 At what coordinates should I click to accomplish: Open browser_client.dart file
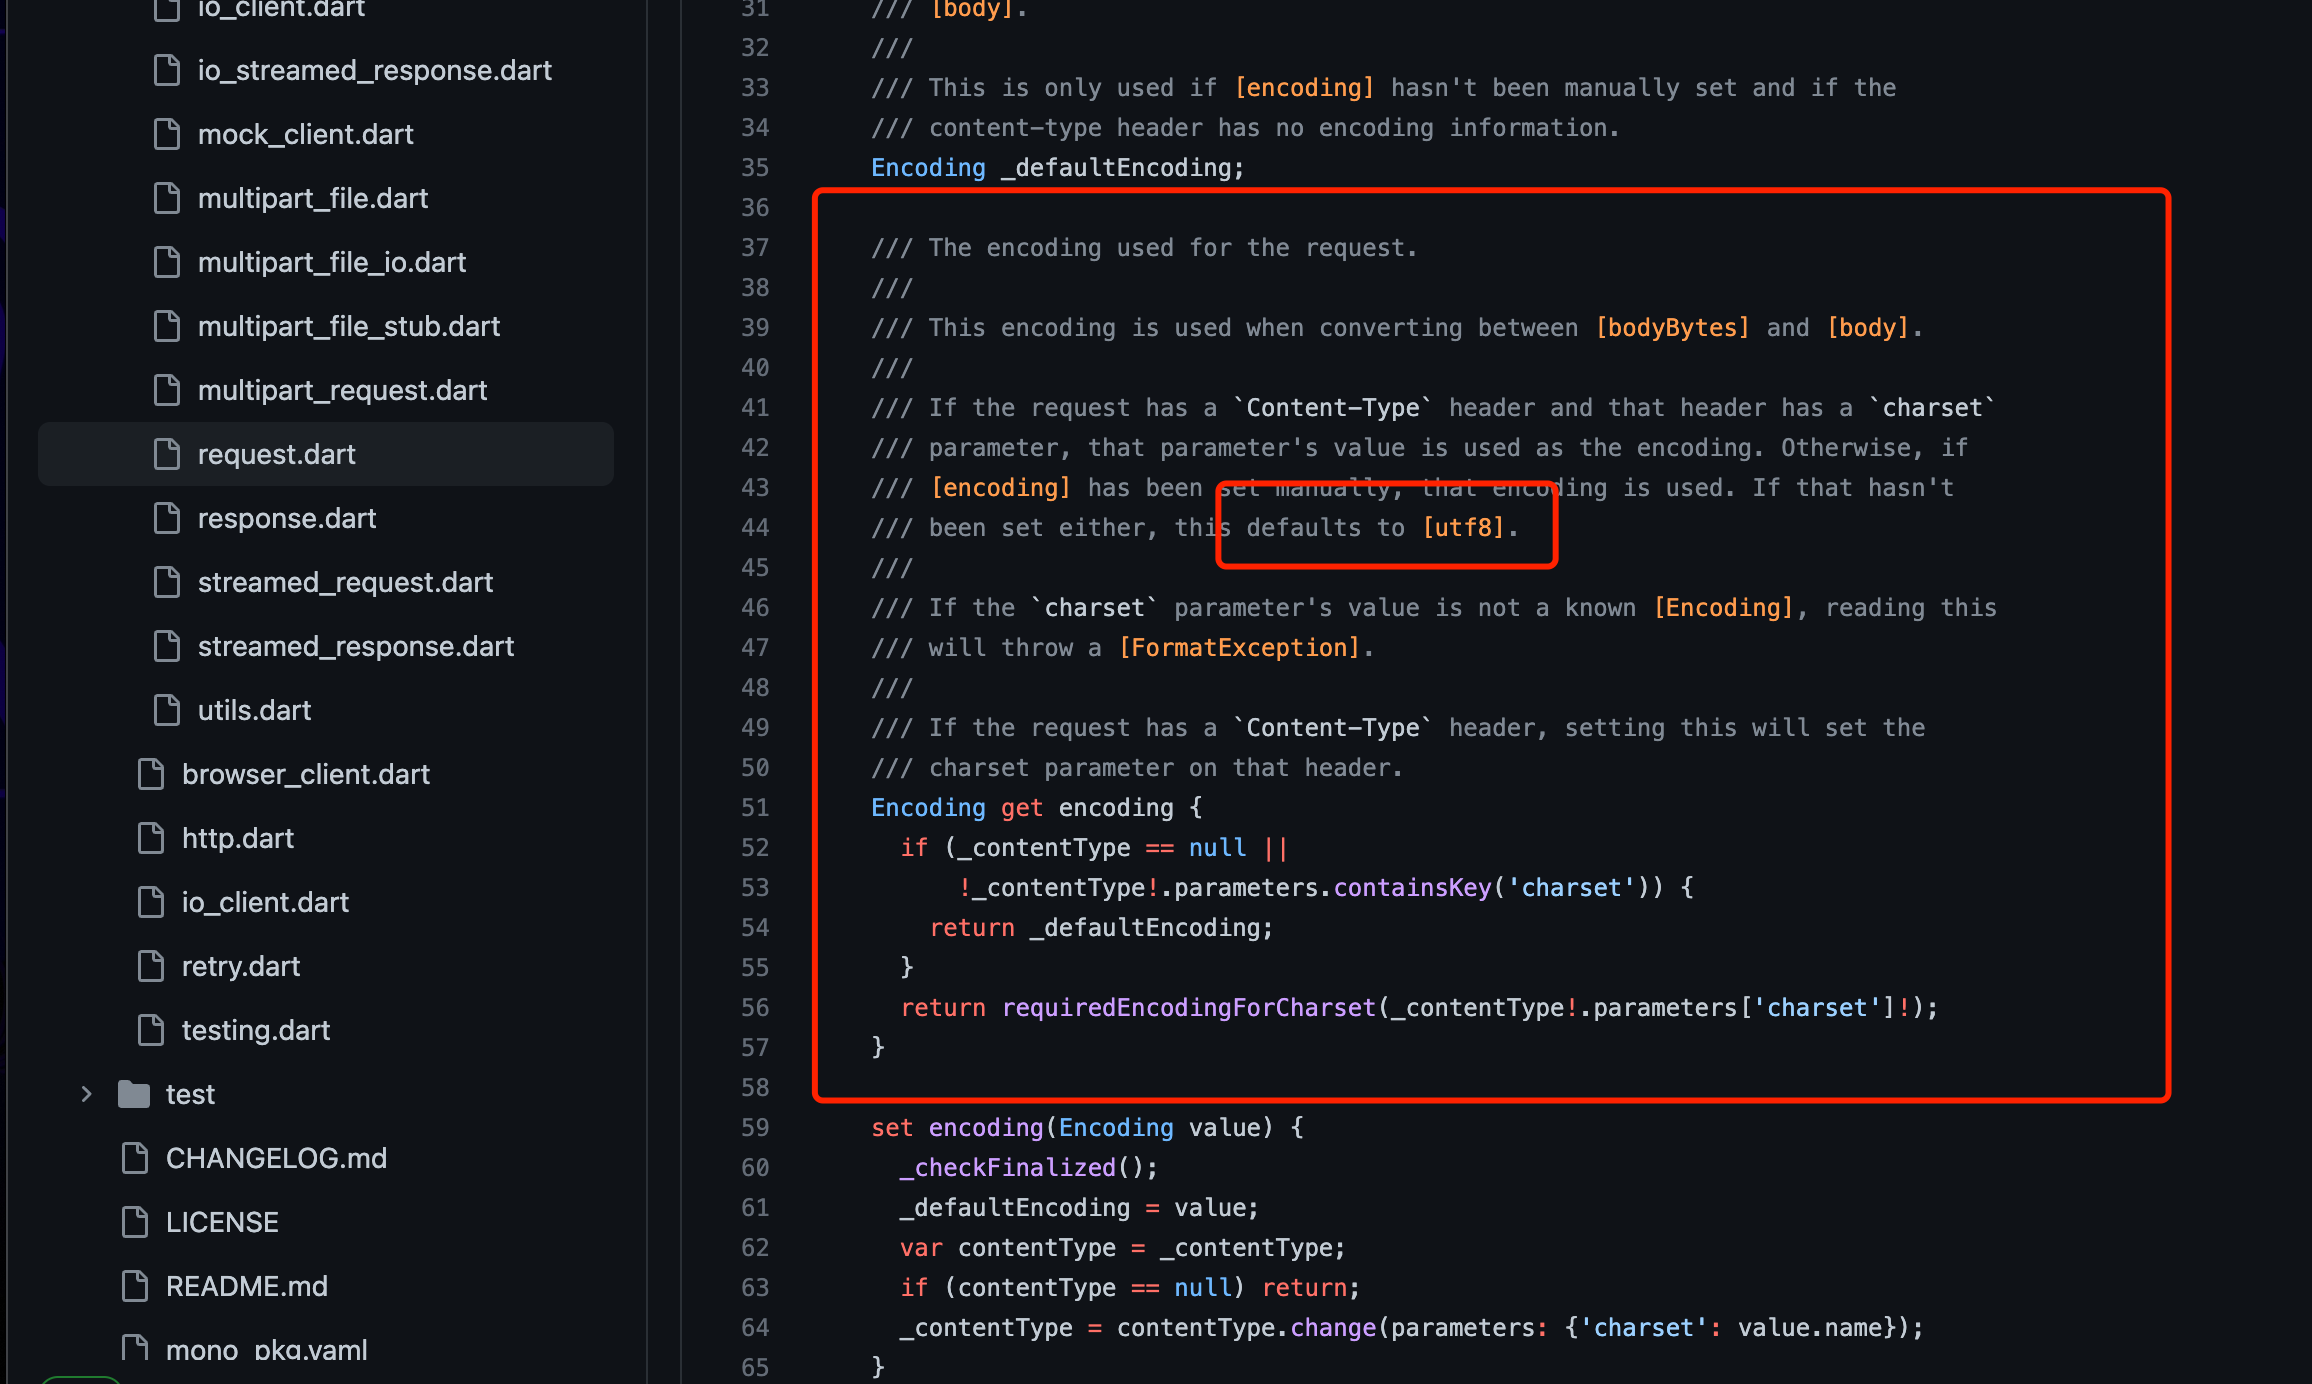pyautogui.click(x=305, y=774)
